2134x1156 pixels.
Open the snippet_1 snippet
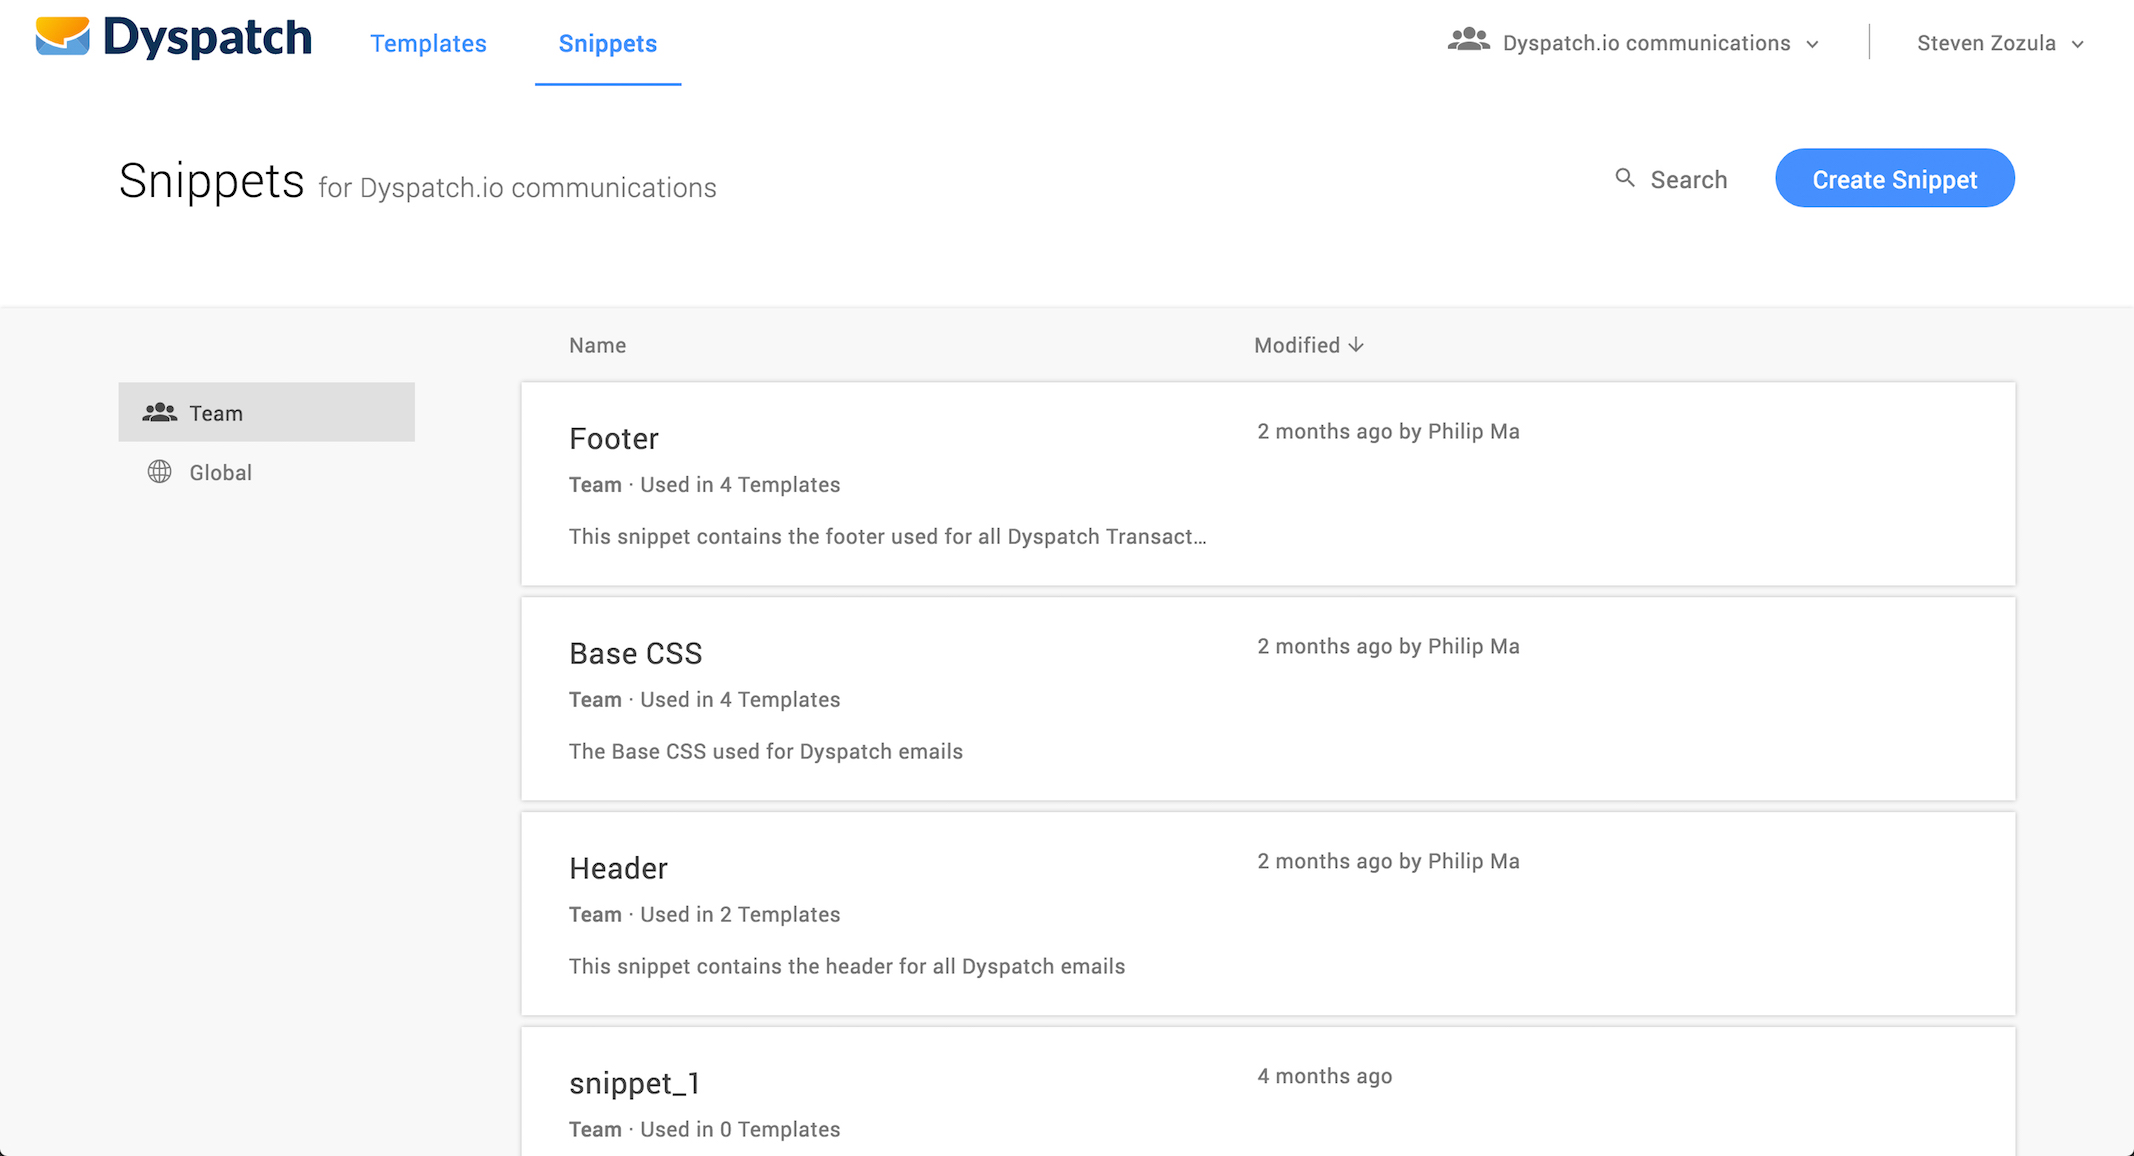(1268, 1092)
